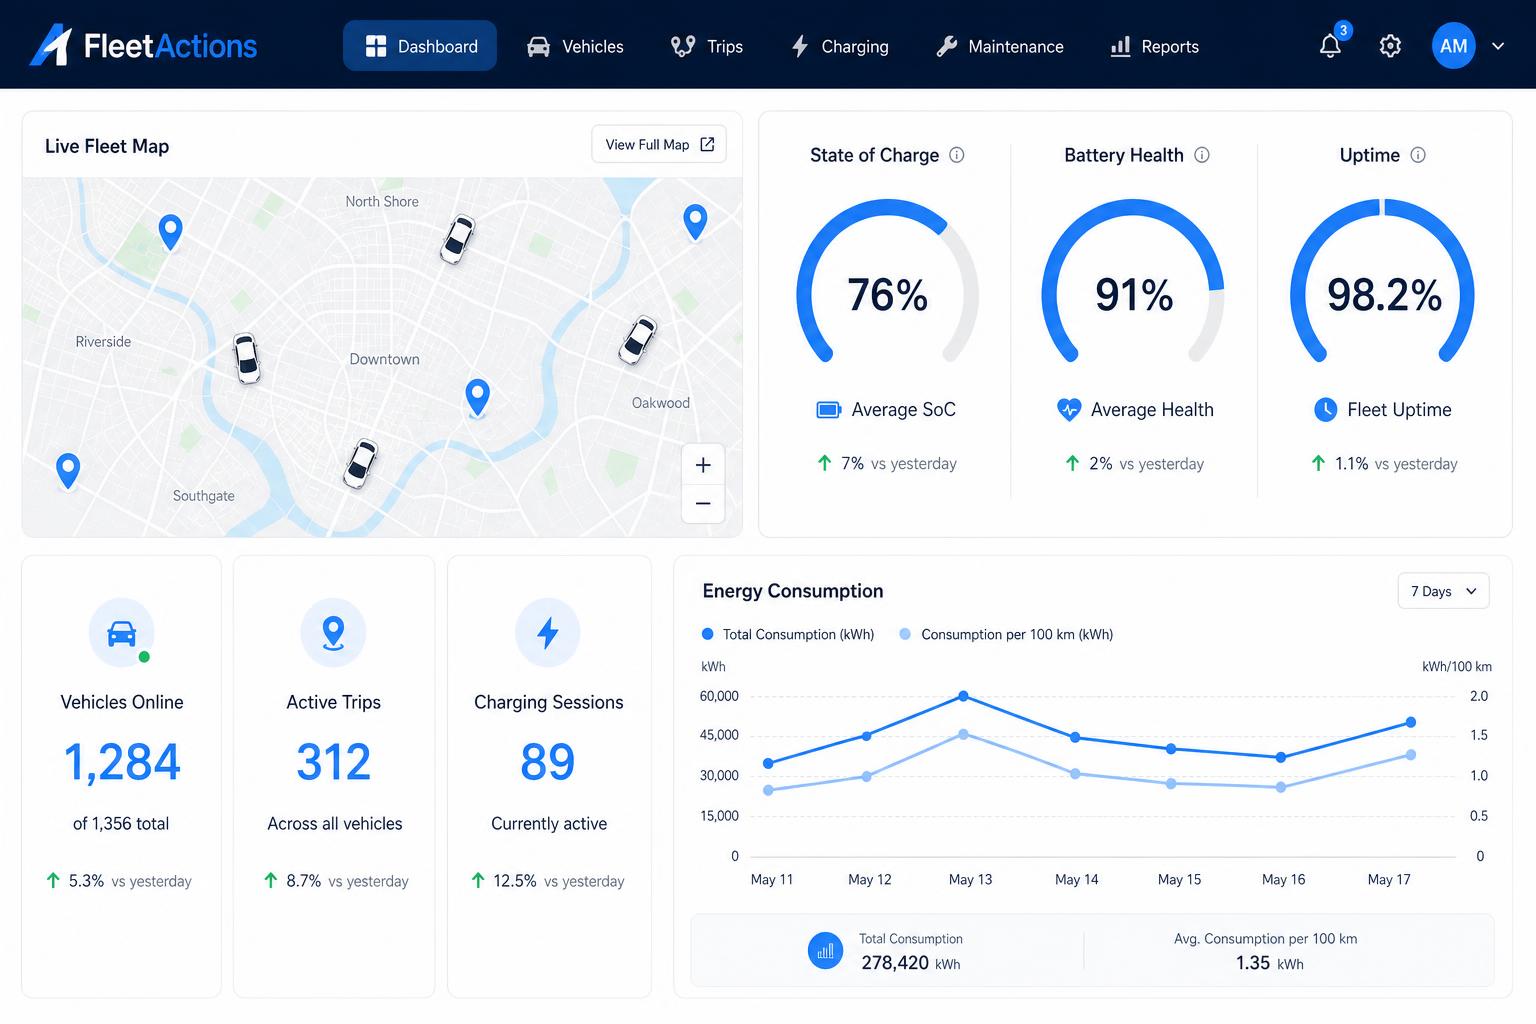Select the car marker near North Shore

click(x=457, y=240)
